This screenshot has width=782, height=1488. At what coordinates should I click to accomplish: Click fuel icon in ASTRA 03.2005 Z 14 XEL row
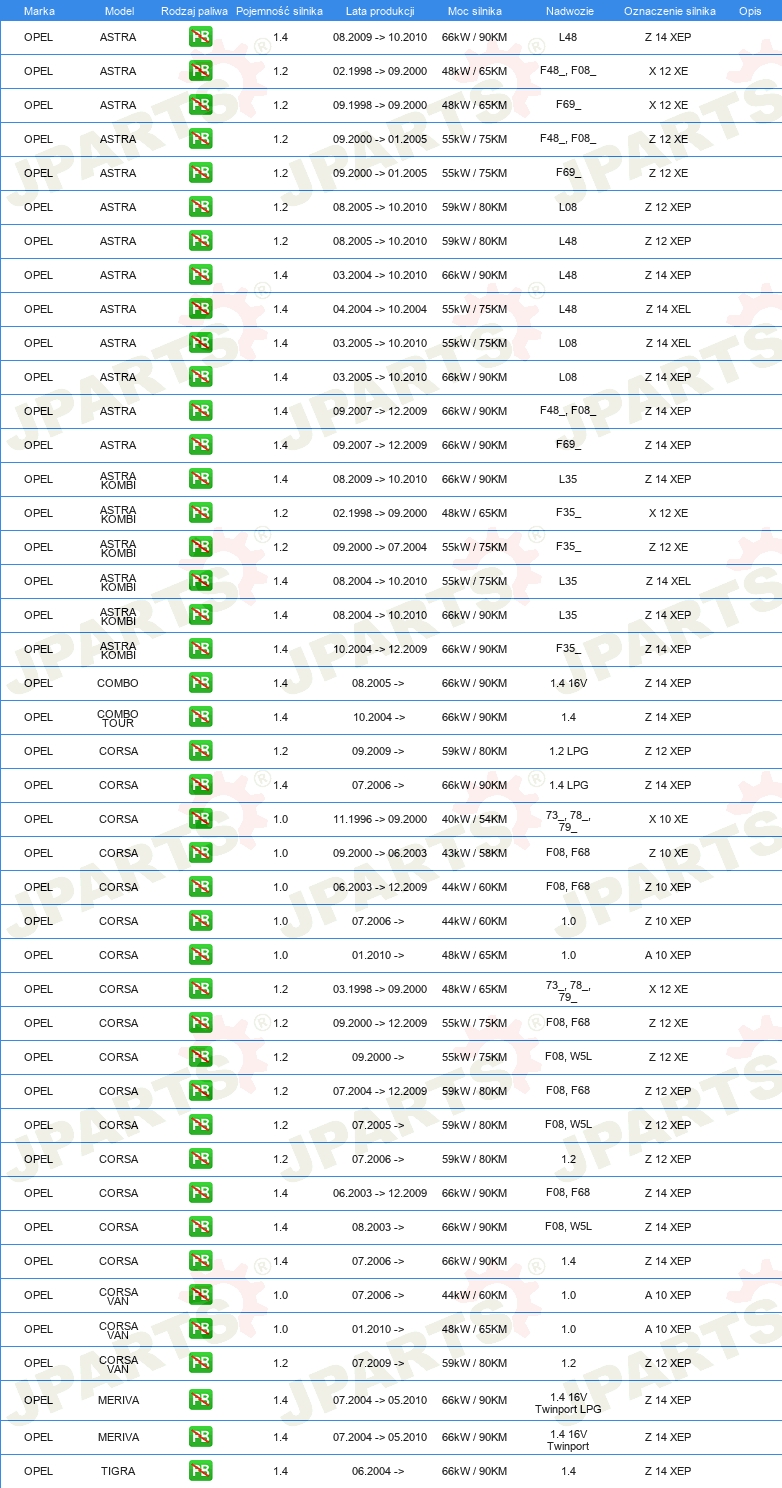point(200,343)
